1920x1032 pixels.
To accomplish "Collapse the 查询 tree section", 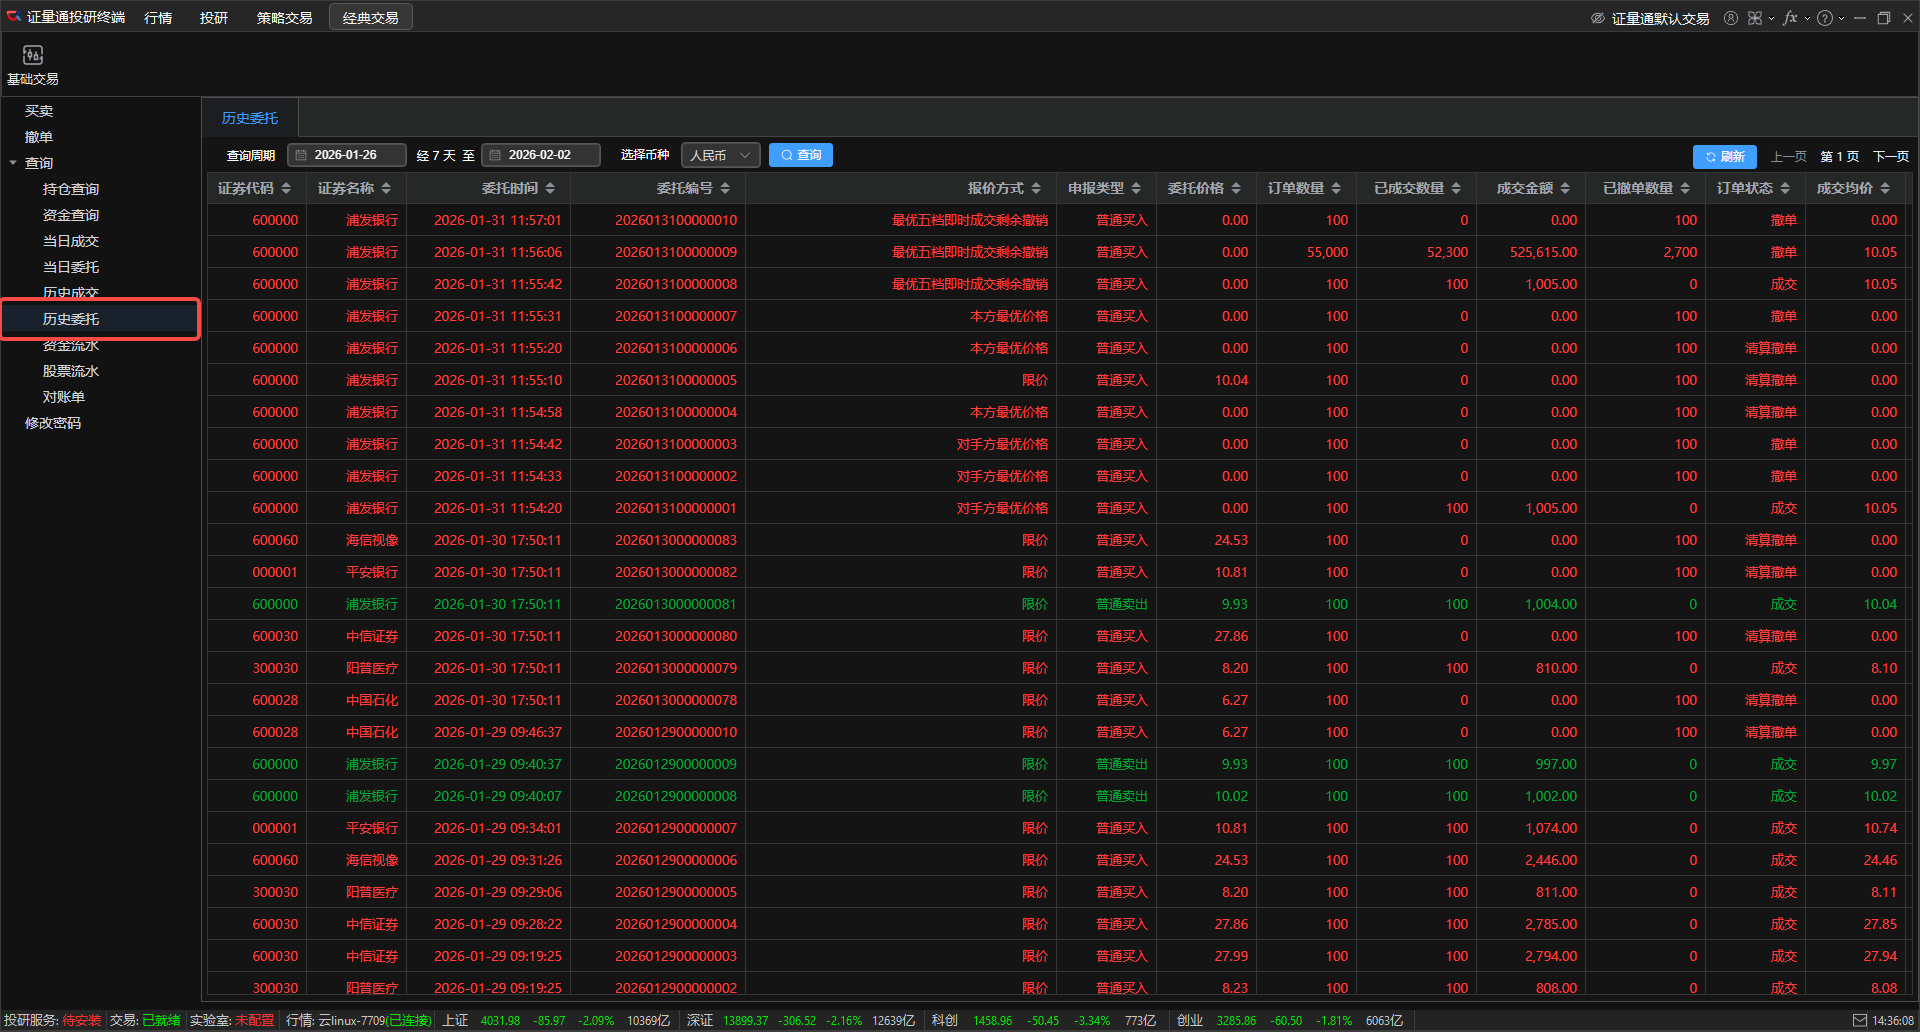I will pos(13,163).
